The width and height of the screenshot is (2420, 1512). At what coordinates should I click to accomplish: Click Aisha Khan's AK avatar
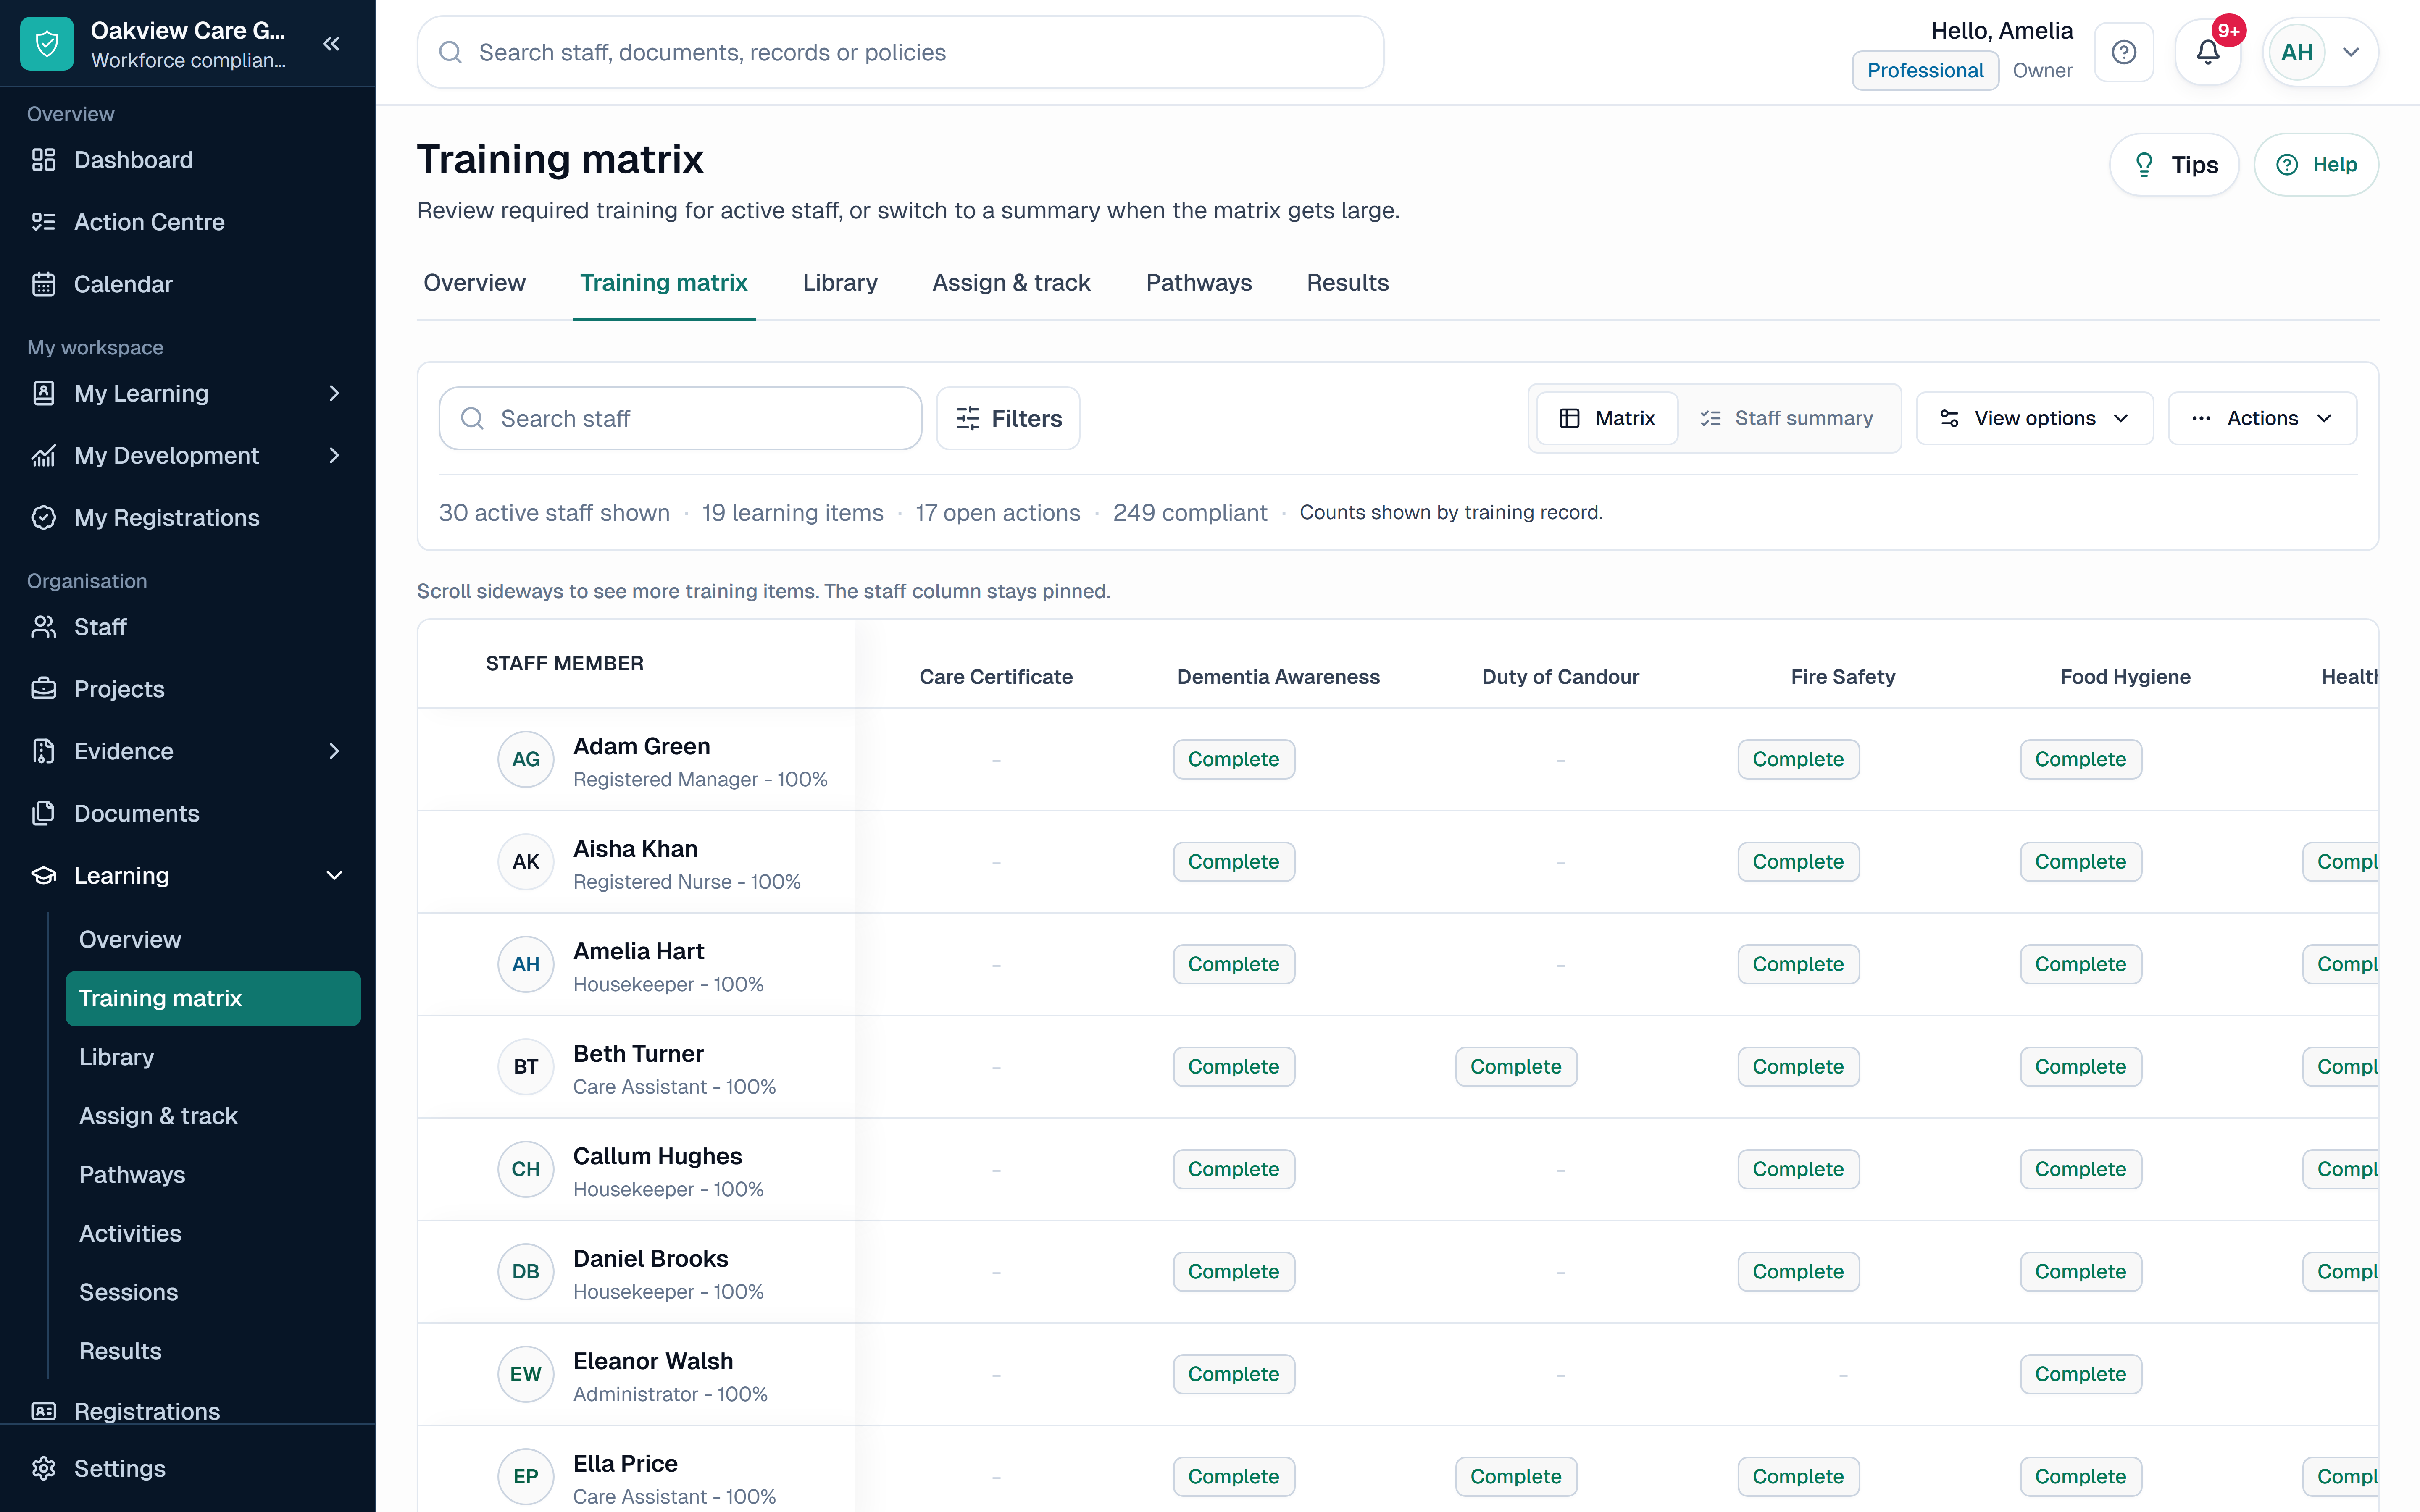click(526, 862)
